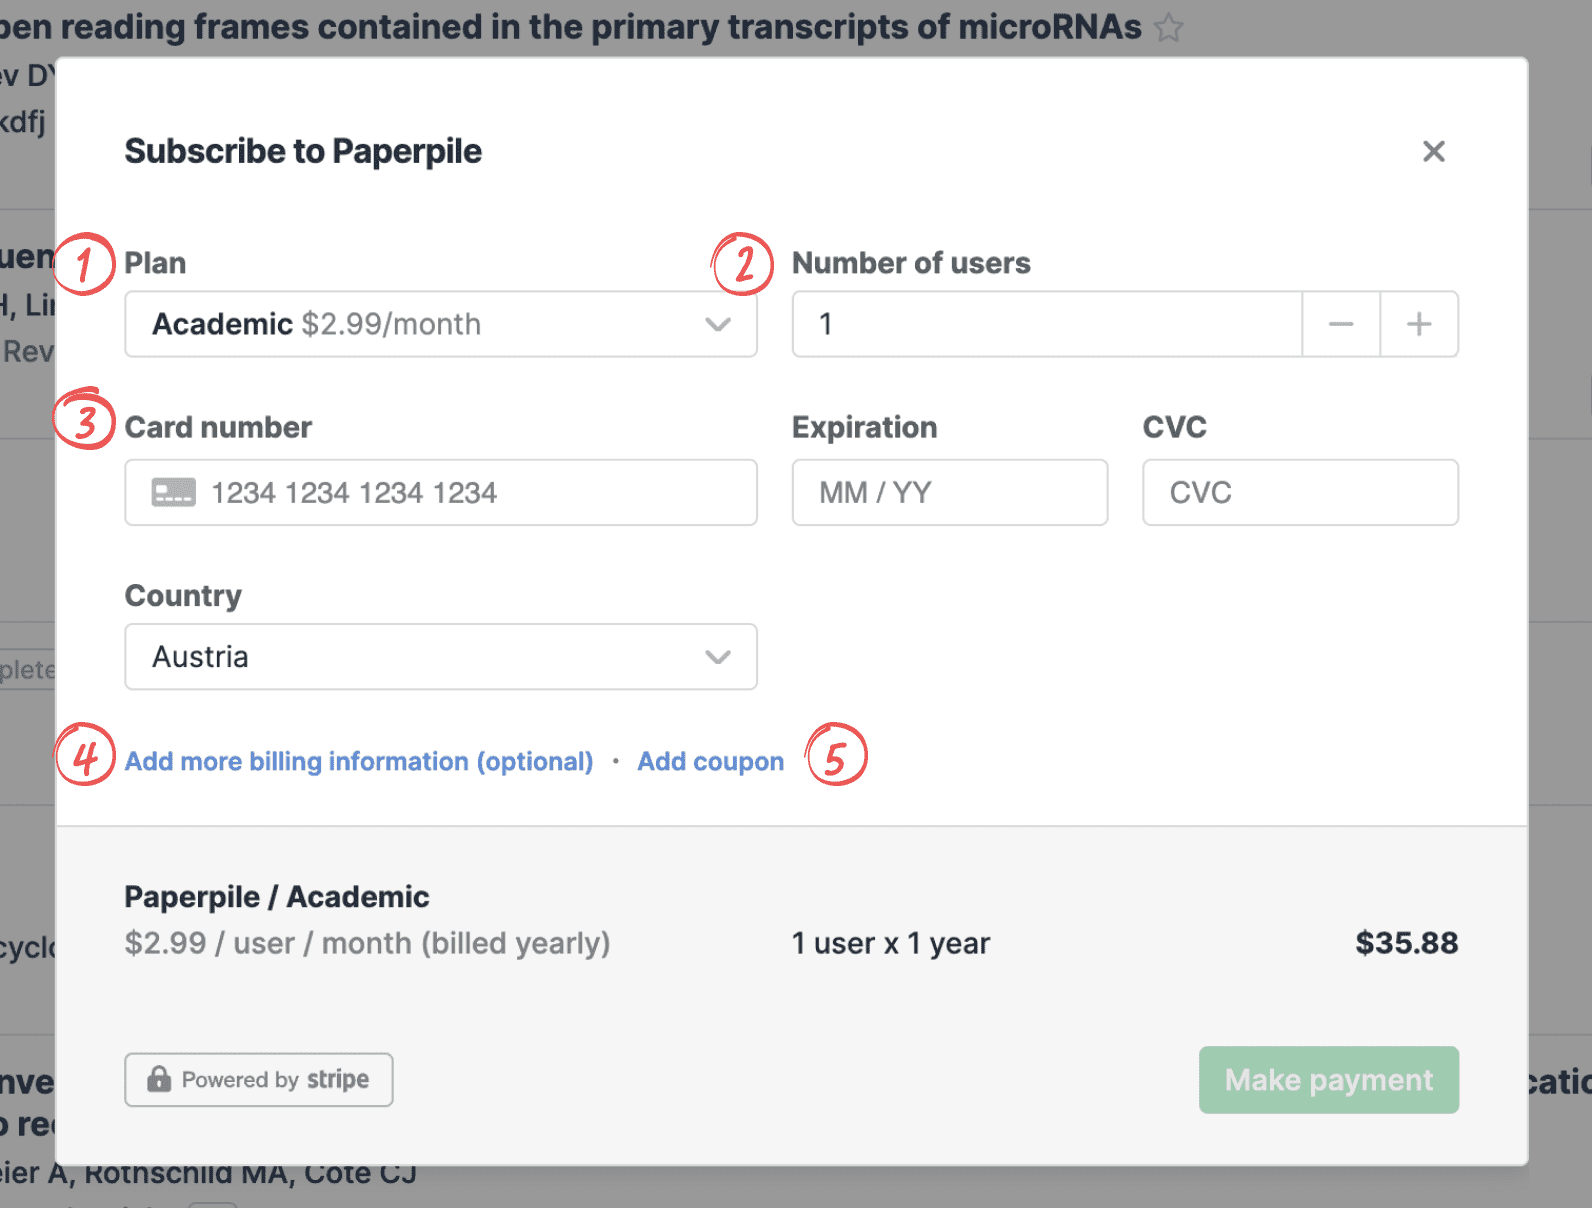Open Add more billing information link
1592x1208 pixels.
[x=358, y=762]
